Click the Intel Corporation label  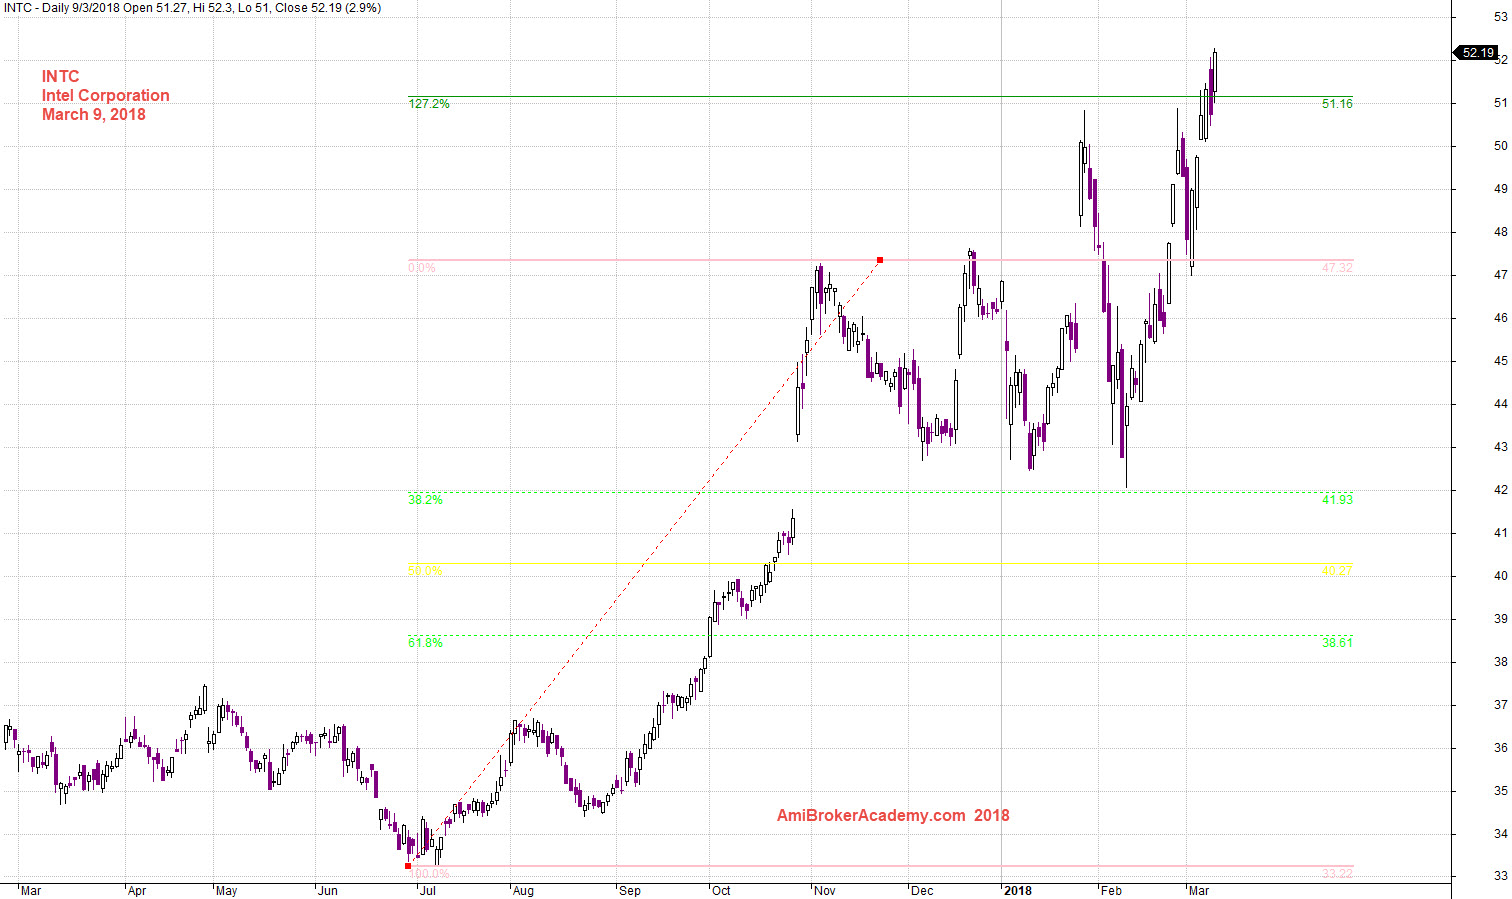pyautogui.click(x=106, y=96)
